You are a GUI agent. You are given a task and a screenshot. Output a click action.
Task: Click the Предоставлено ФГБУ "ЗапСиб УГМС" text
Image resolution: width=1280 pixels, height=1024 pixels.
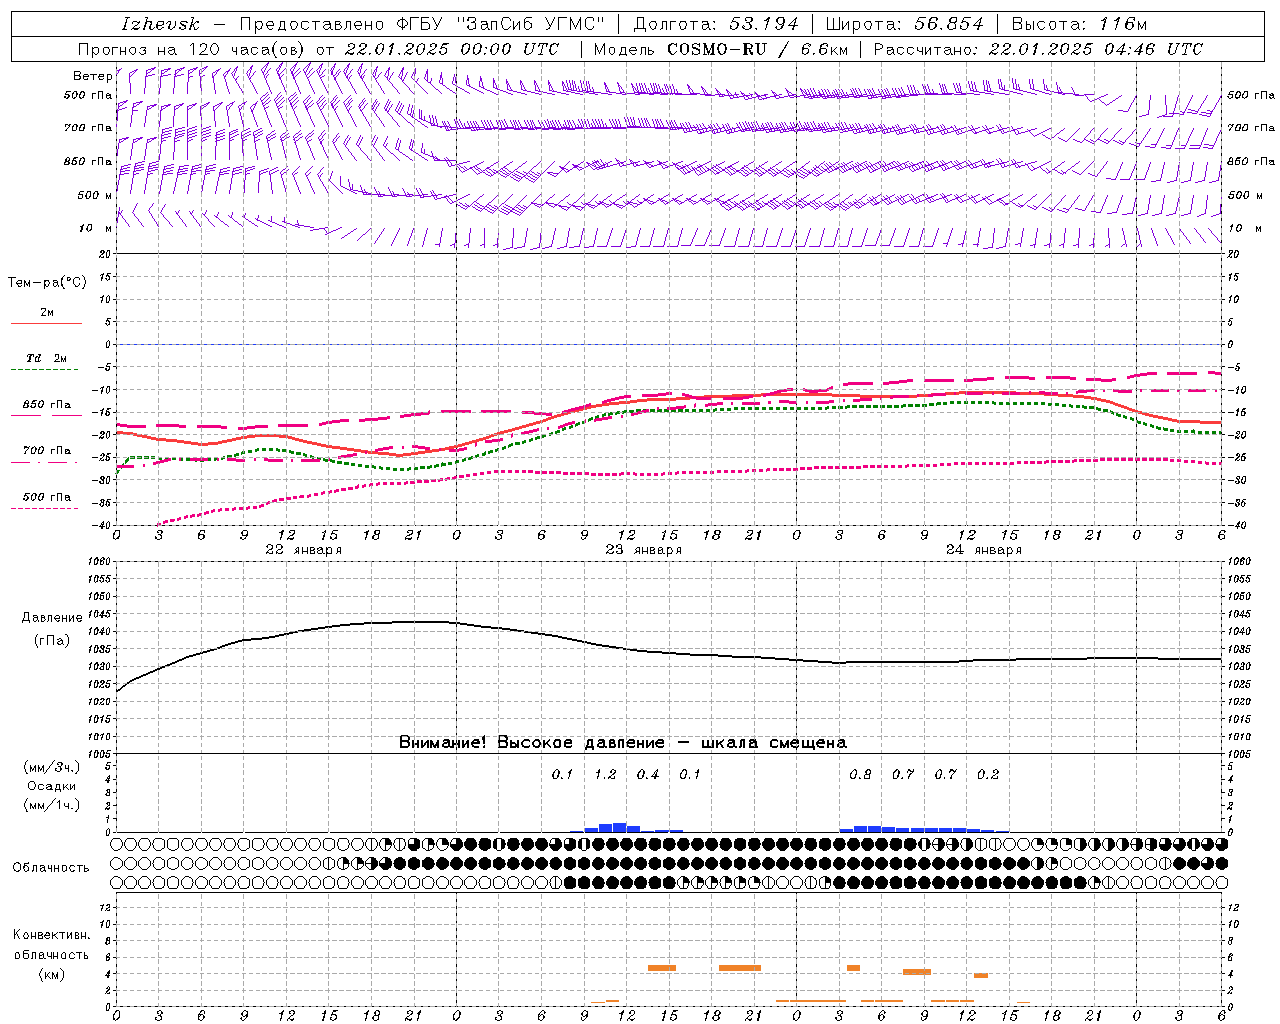pos(422,24)
